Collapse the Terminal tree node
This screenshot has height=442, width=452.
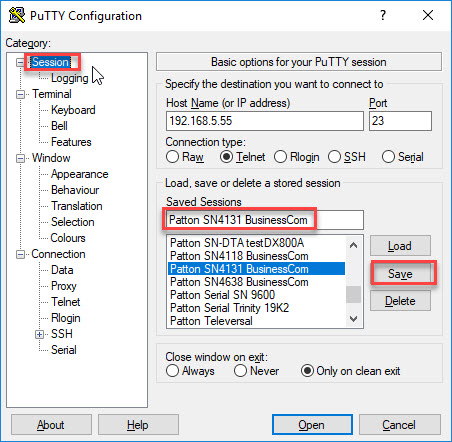(20, 94)
